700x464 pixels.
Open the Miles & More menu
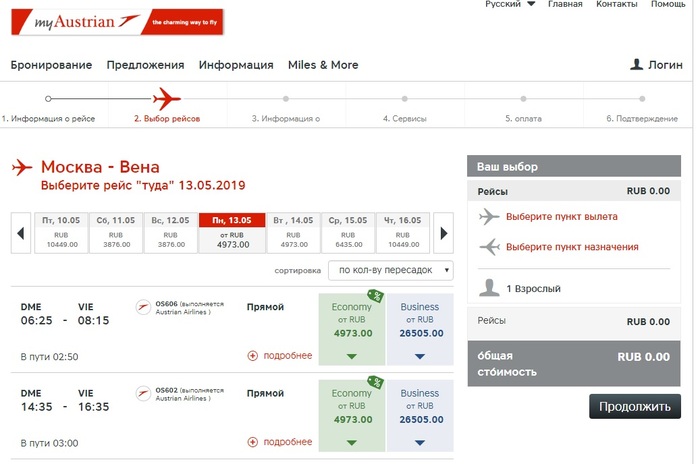(x=323, y=65)
